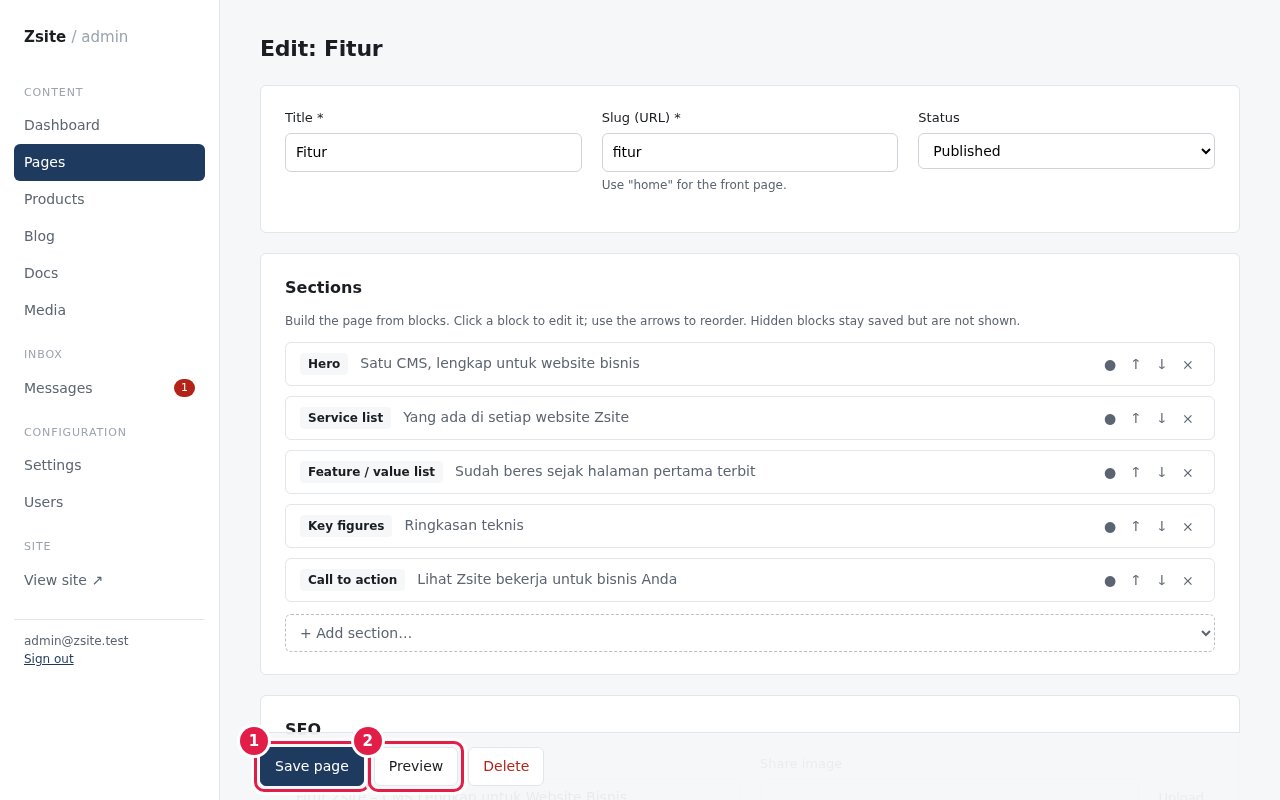Move Service list section down
This screenshot has height=800, width=1280.
1162,418
